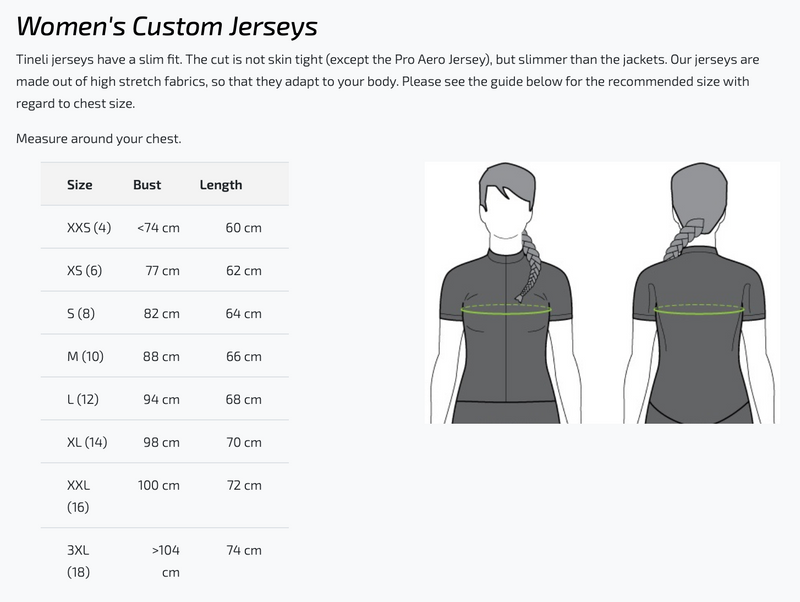Click green chest line on front figure

coord(506,309)
